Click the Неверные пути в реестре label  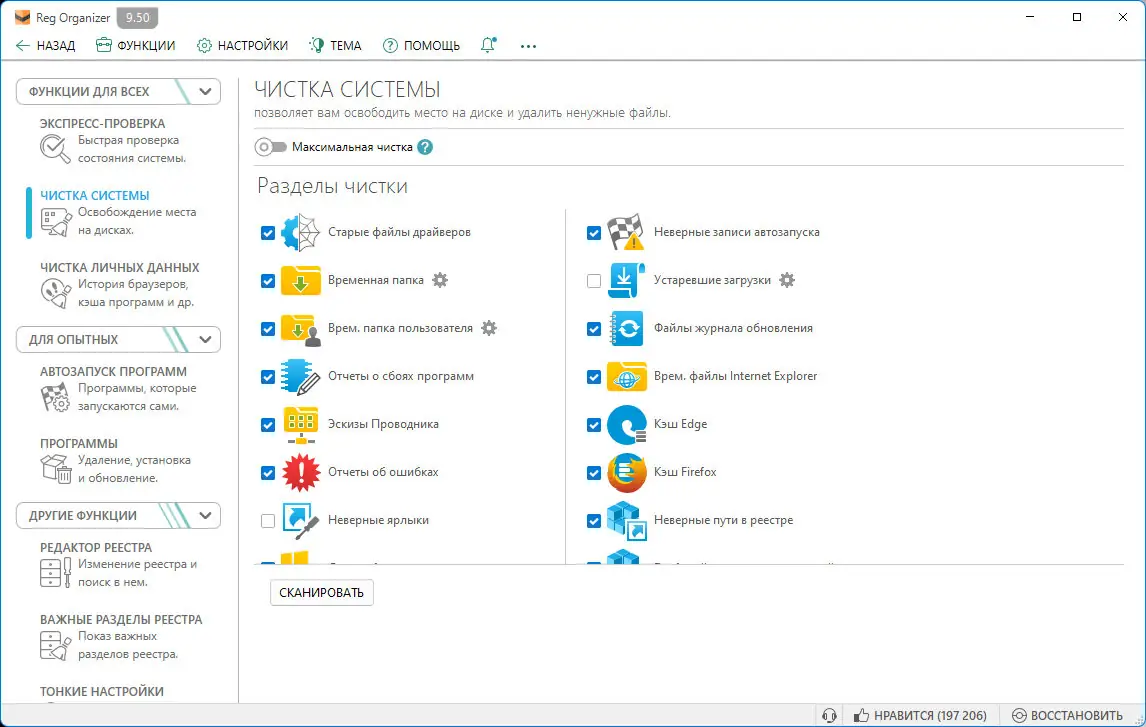coord(724,520)
